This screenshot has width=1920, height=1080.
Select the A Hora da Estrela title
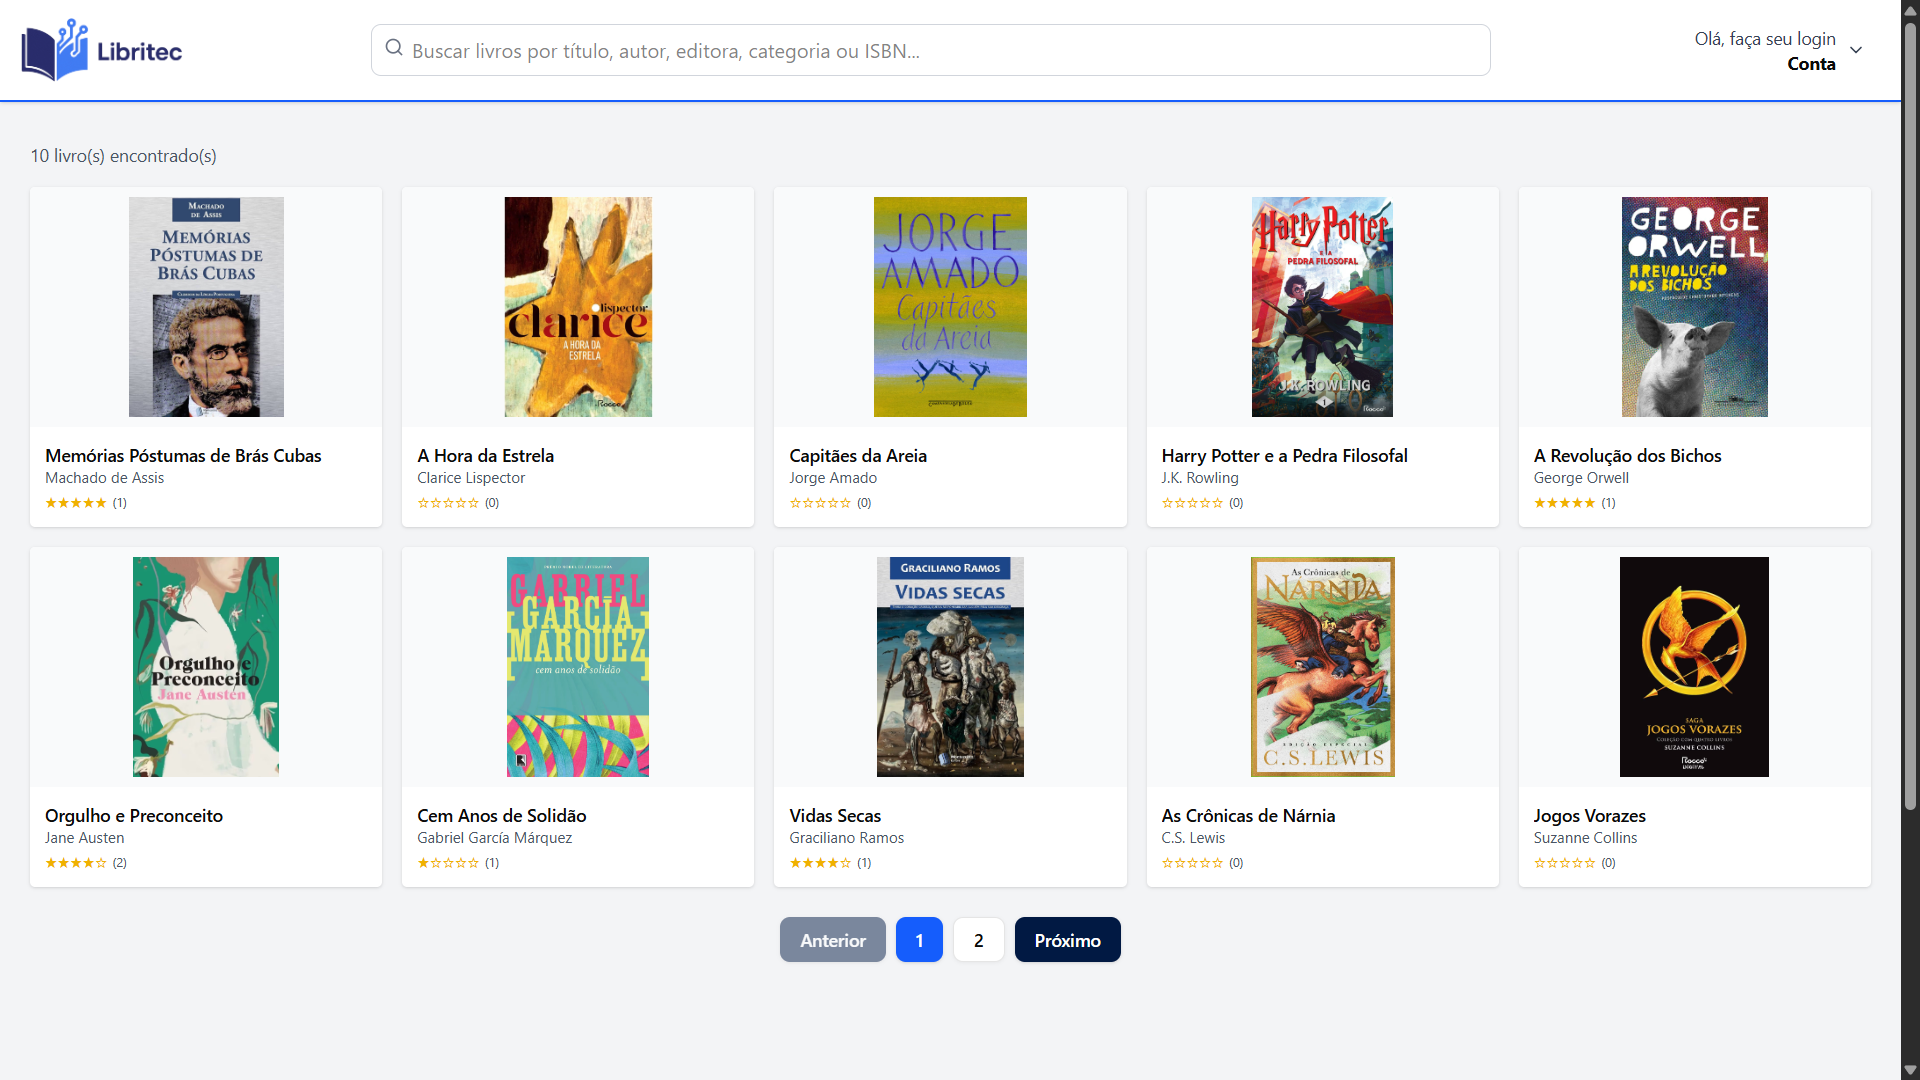click(485, 456)
